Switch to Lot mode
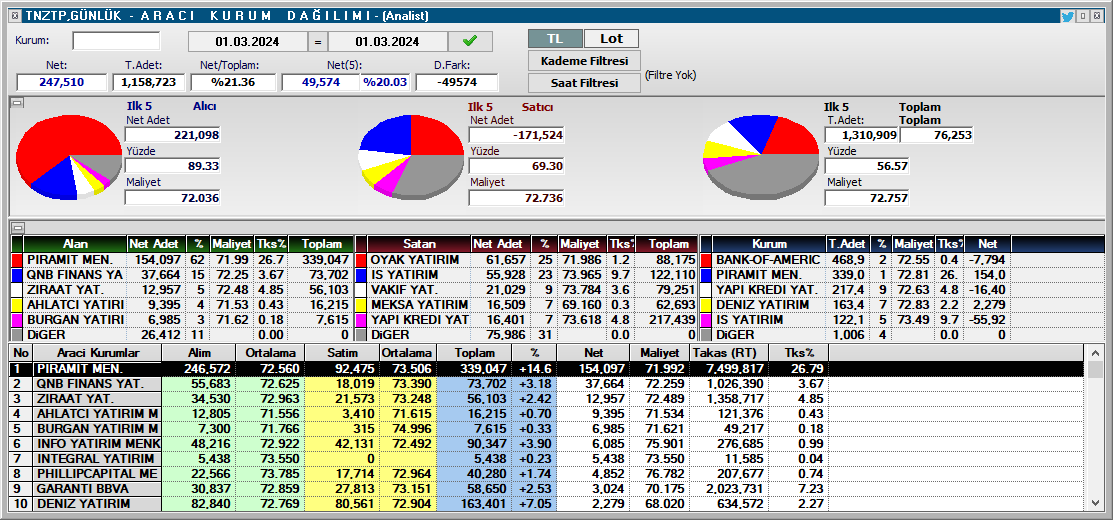Image resolution: width=1113 pixels, height=520 pixels. (x=612, y=38)
